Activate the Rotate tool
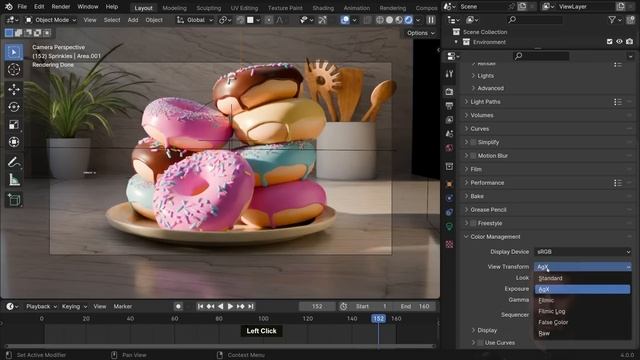The width and height of the screenshot is (640, 360). pos(14,107)
